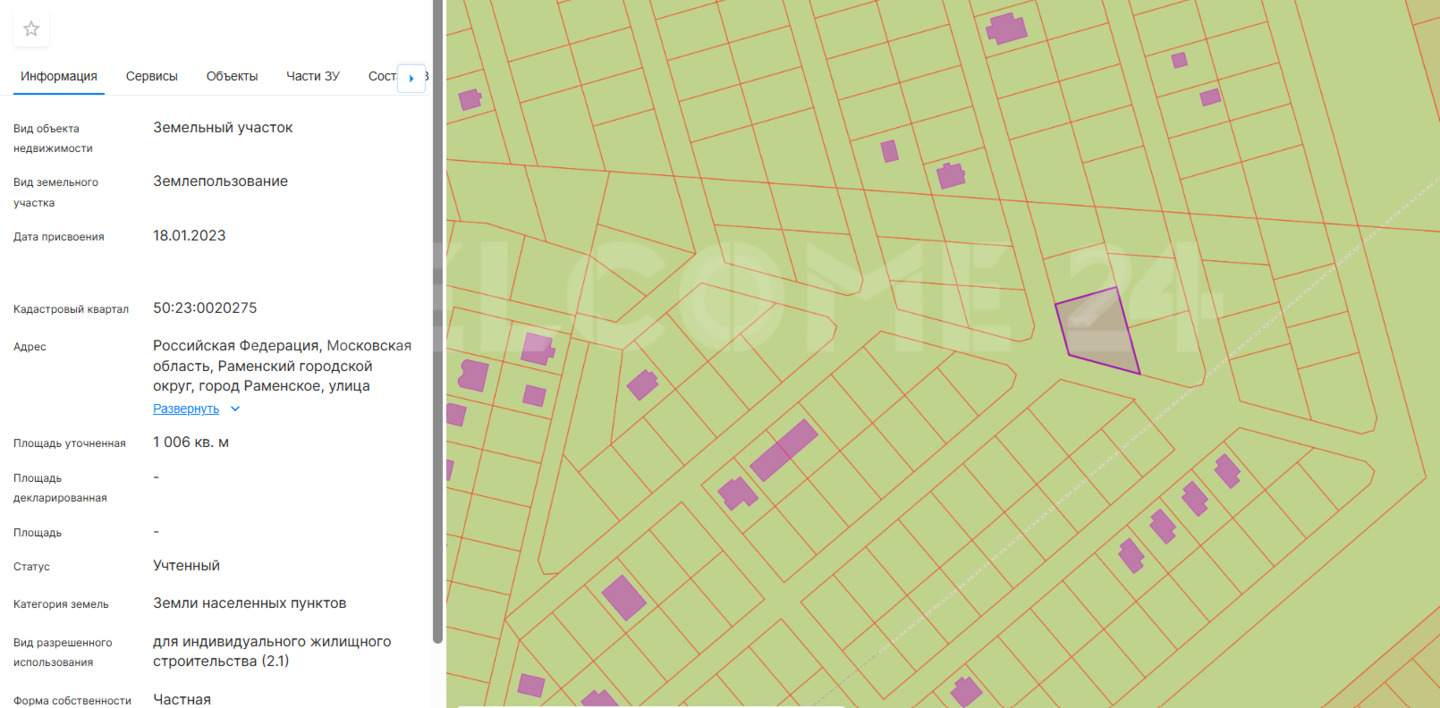Expand the address via Развернуть link

186,409
